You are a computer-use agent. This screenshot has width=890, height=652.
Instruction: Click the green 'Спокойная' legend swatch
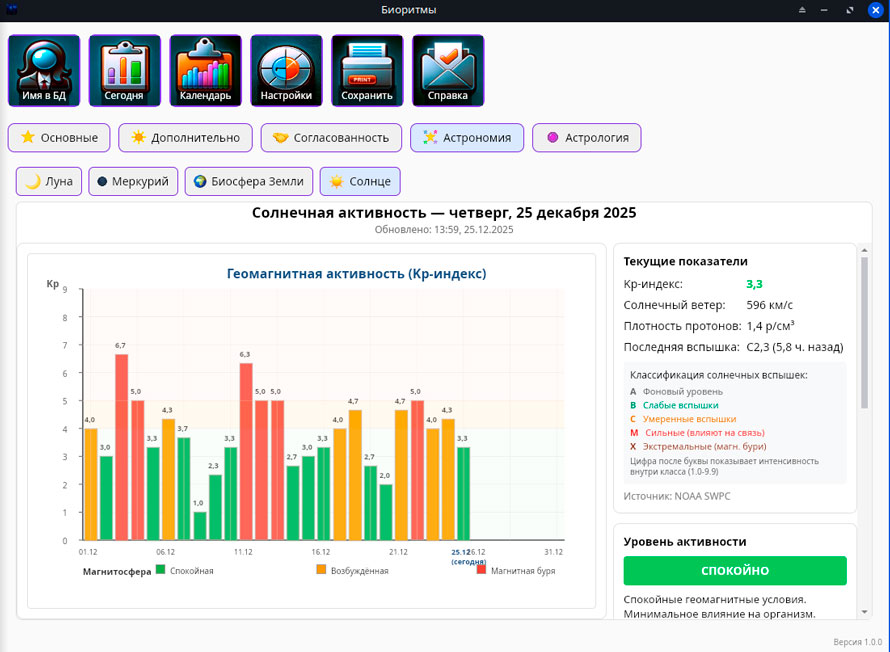point(160,570)
